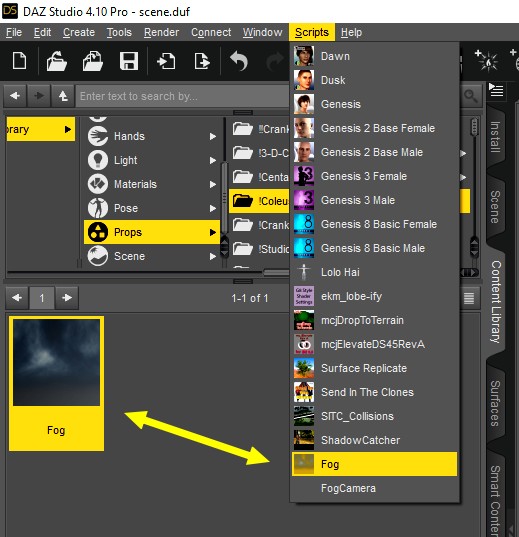Click the New scene file icon
Viewport: 519px width, 537px height.
tap(19, 61)
